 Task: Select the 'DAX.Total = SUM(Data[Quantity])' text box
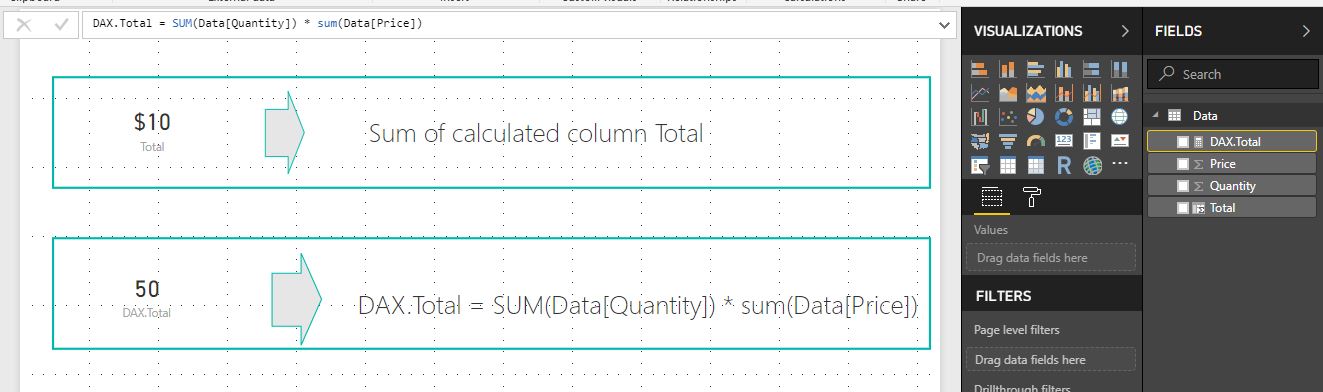click(x=638, y=306)
